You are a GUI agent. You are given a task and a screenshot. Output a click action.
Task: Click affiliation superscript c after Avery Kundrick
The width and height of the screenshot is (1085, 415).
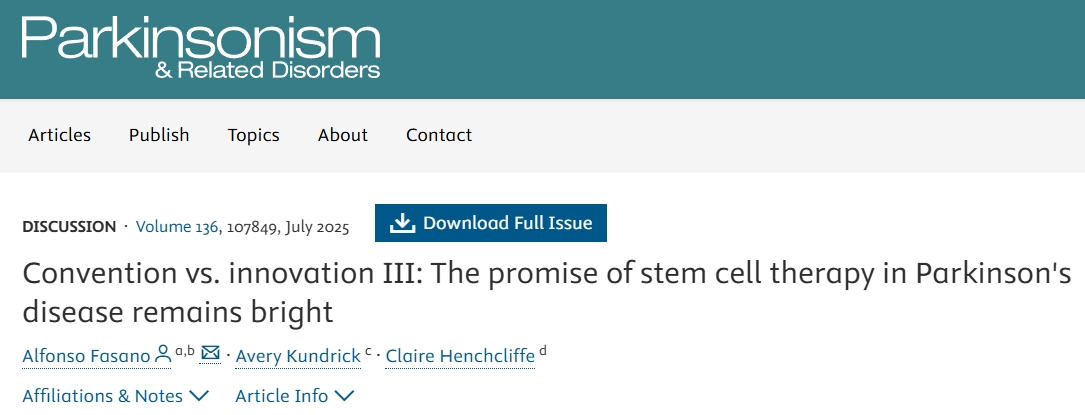click(x=368, y=350)
